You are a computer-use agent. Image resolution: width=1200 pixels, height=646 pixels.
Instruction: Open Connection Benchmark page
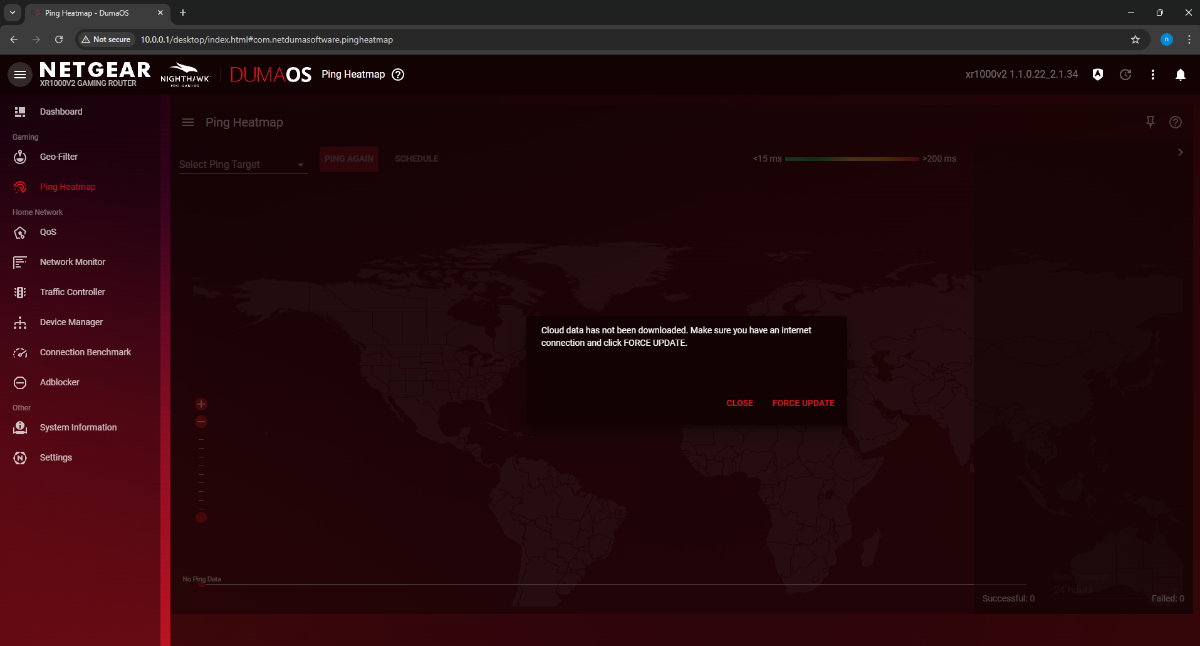85,352
